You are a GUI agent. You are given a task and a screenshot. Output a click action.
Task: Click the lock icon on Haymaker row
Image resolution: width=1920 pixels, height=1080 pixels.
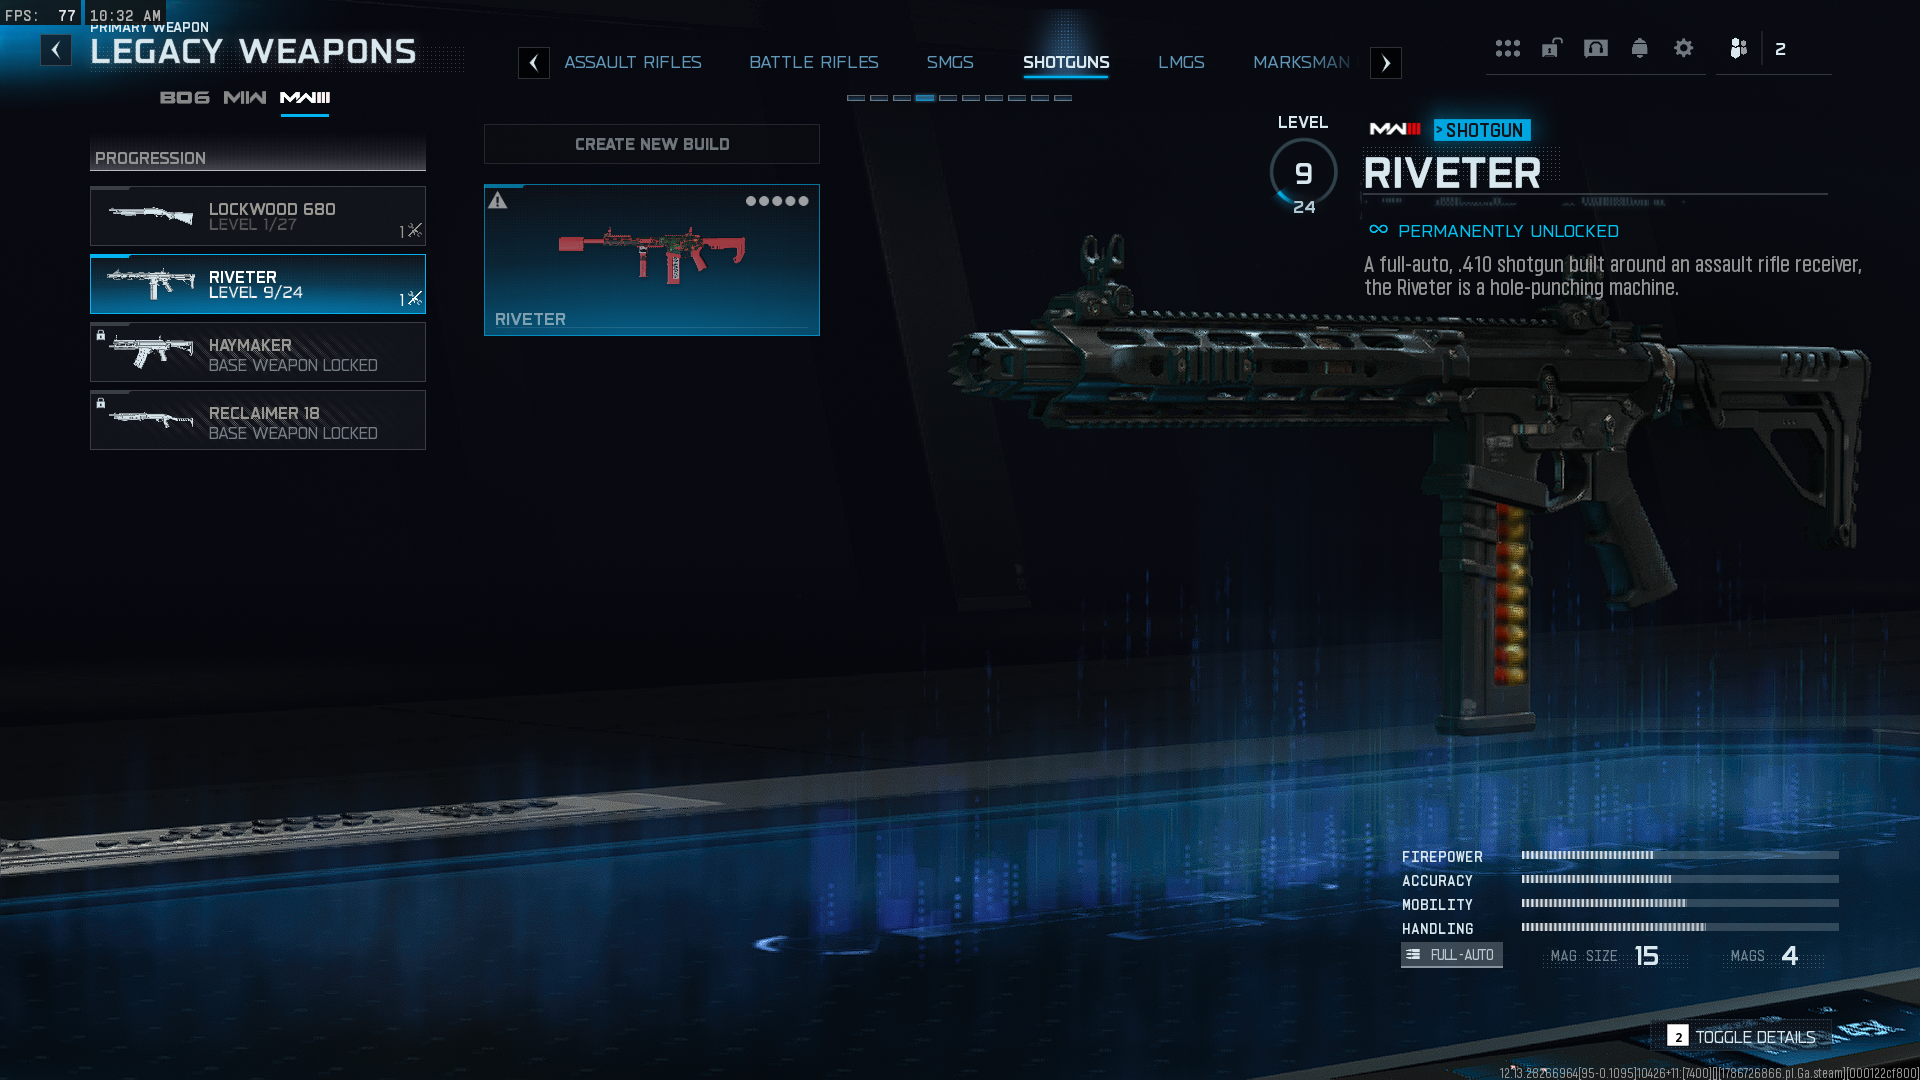[101, 335]
